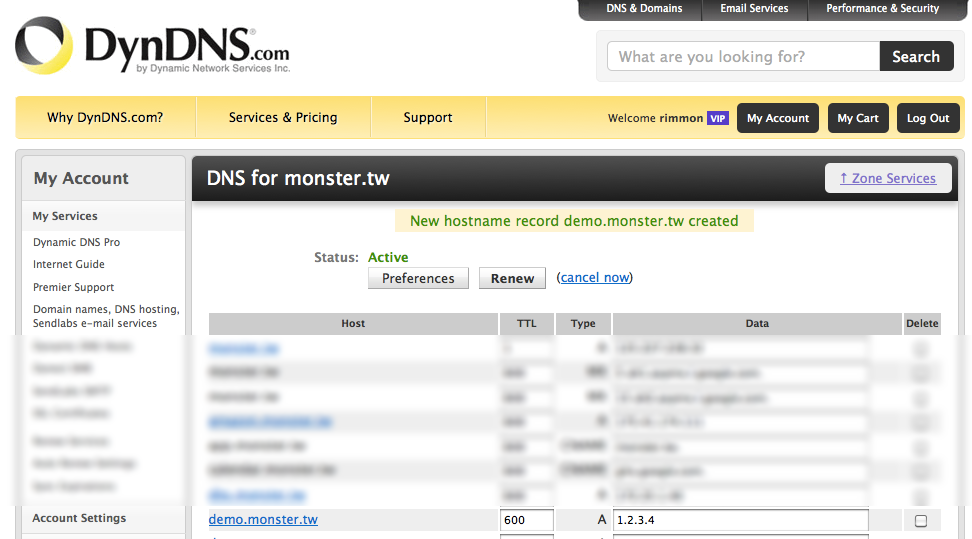Follow the Zone Services link
This screenshot has width=972, height=539.
coord(888,178)
